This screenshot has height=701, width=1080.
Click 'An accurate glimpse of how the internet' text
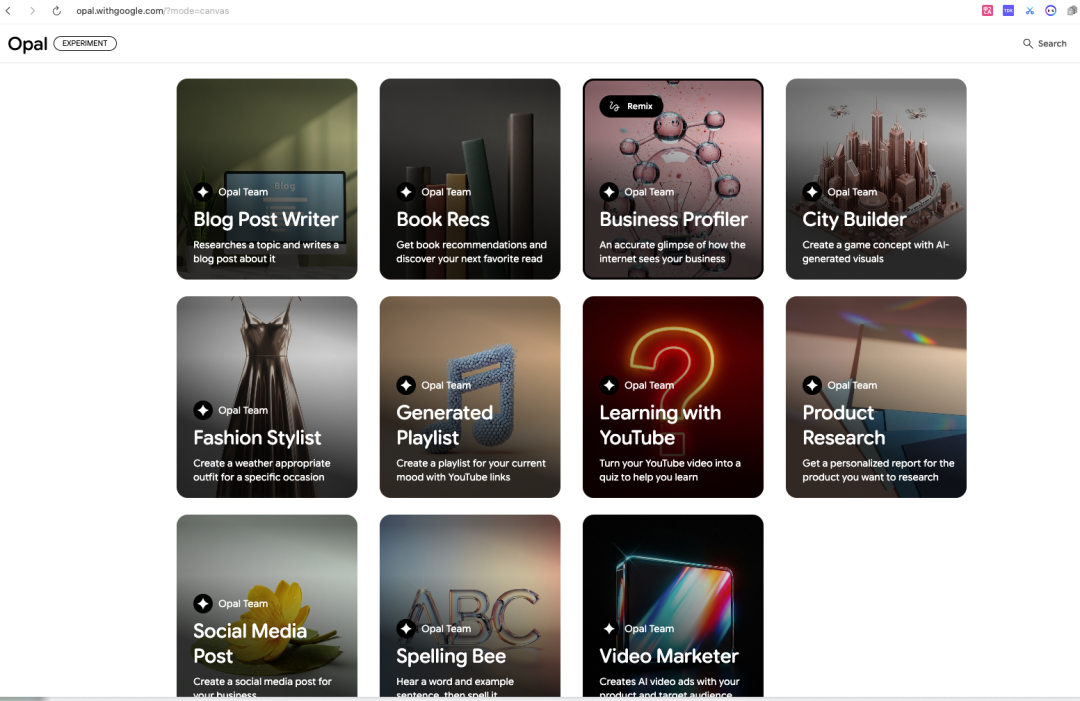point(672,252)
